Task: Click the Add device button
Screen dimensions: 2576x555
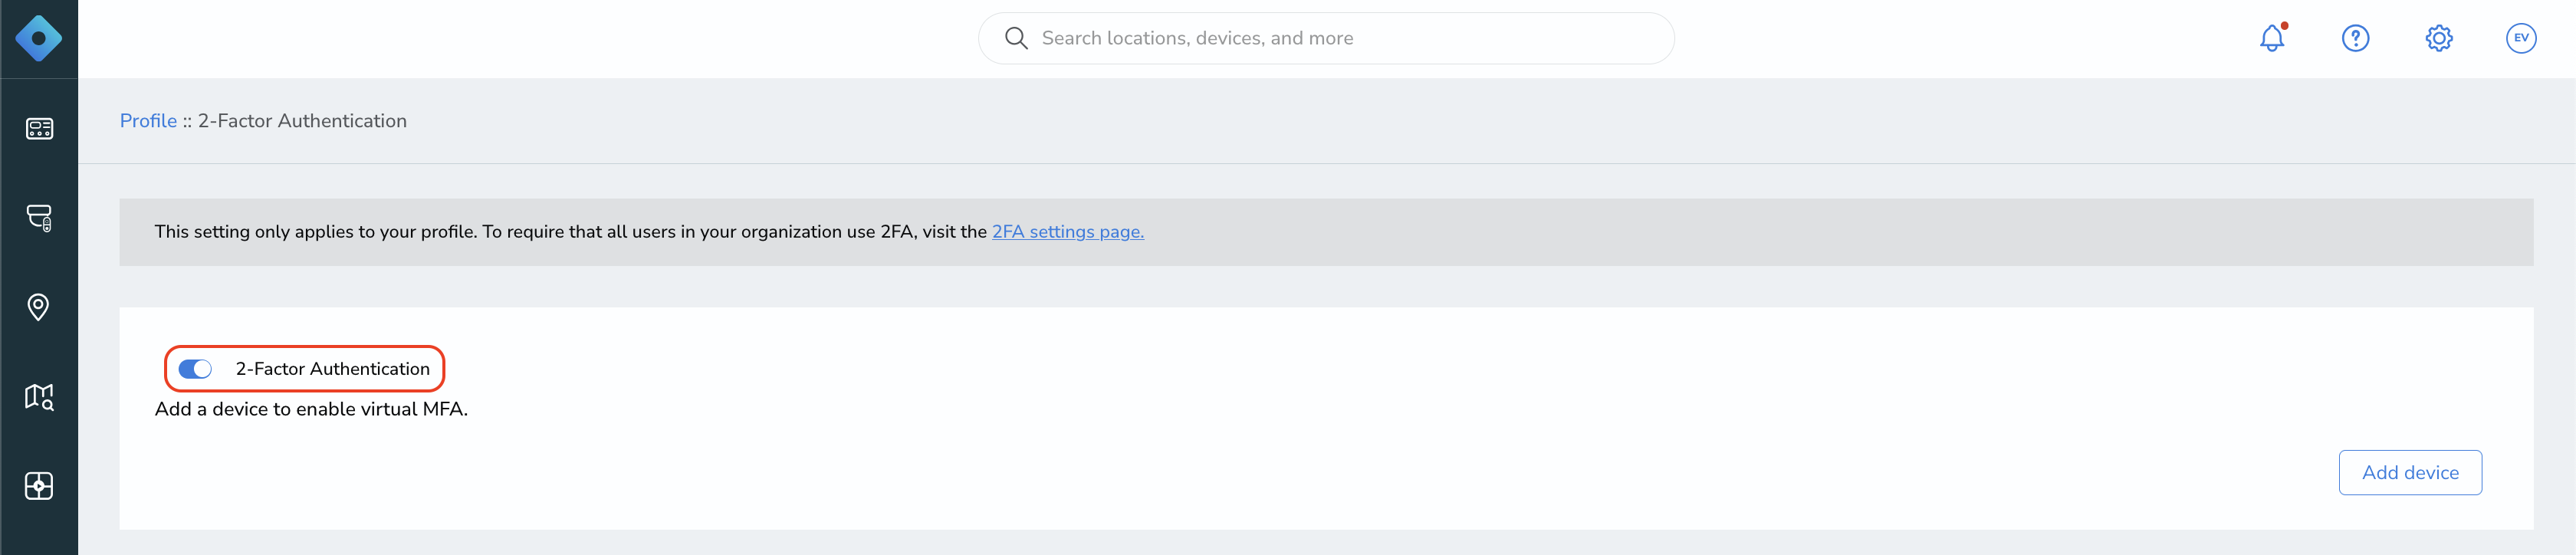Action: [x=2410, y=473]
